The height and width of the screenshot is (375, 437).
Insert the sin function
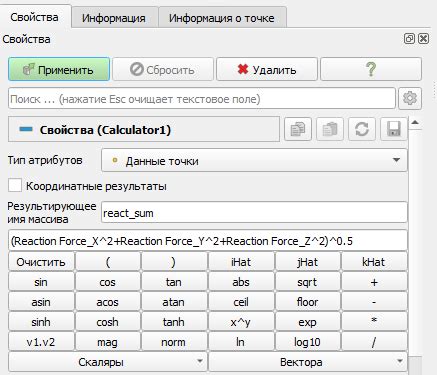(x=41, y=282)
